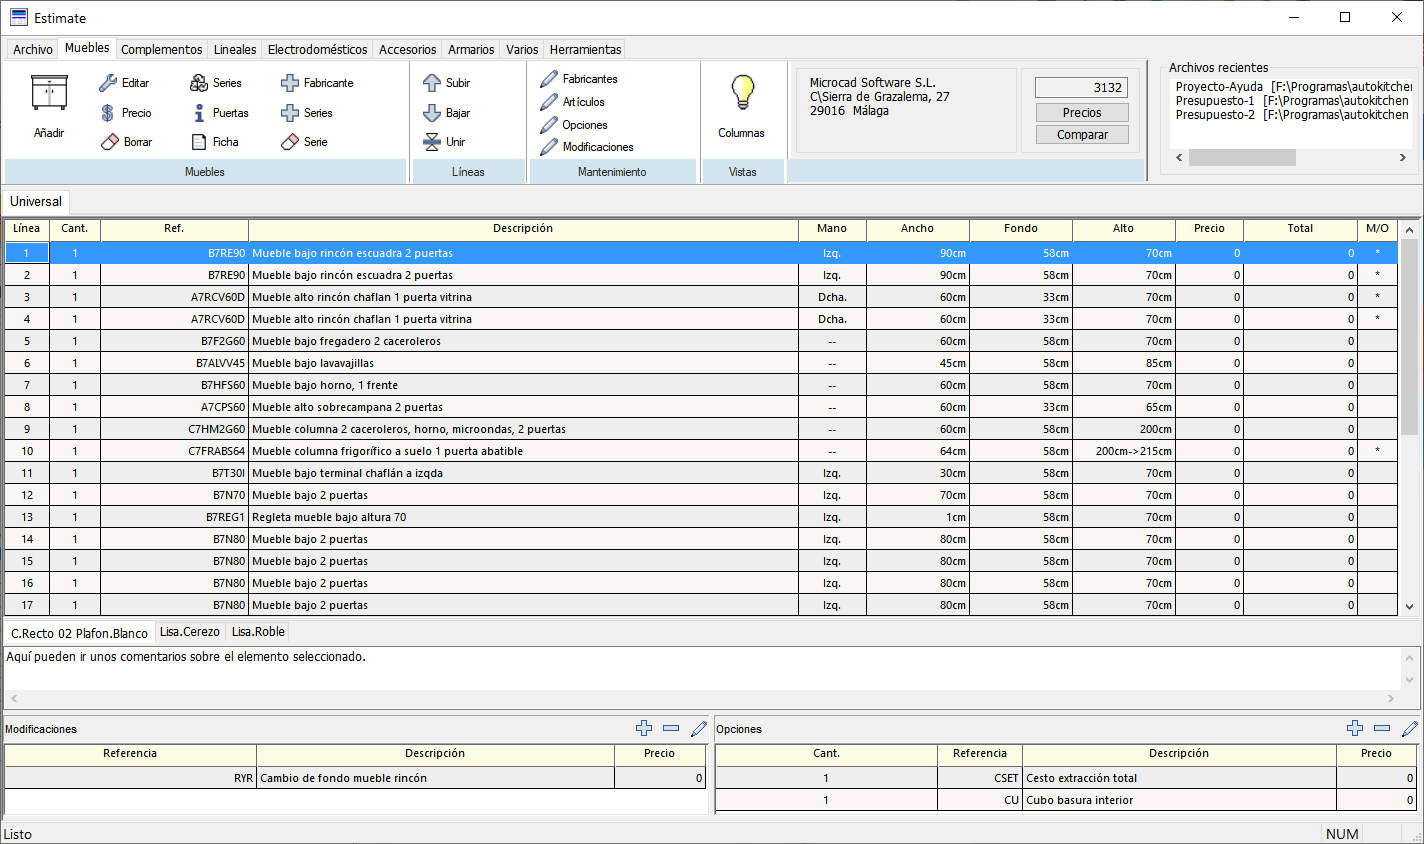
Task: Move the line down with Bajar
Action: point(432,113)
